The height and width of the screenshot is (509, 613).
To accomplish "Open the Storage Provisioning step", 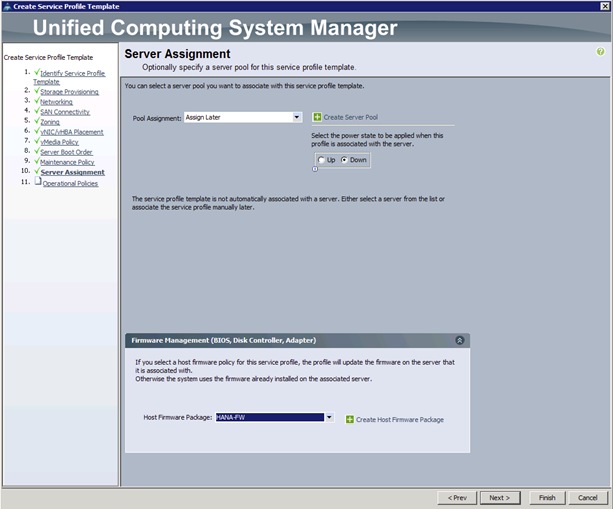I will click(70, 92).
